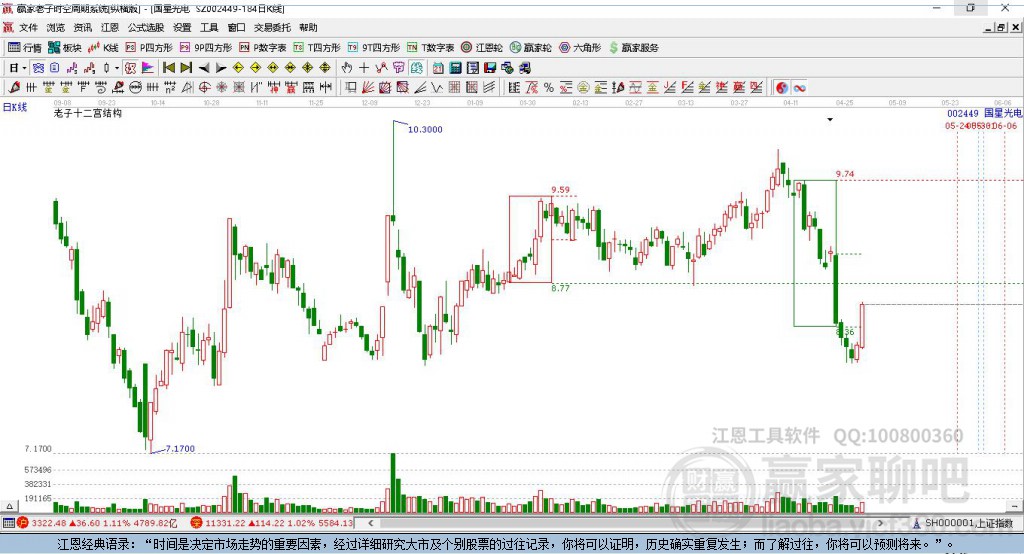The width and height of the screenshot is (1024, 554).
Task: Click 老子十二宫结构 chart title
Action: tap(88, 113)
